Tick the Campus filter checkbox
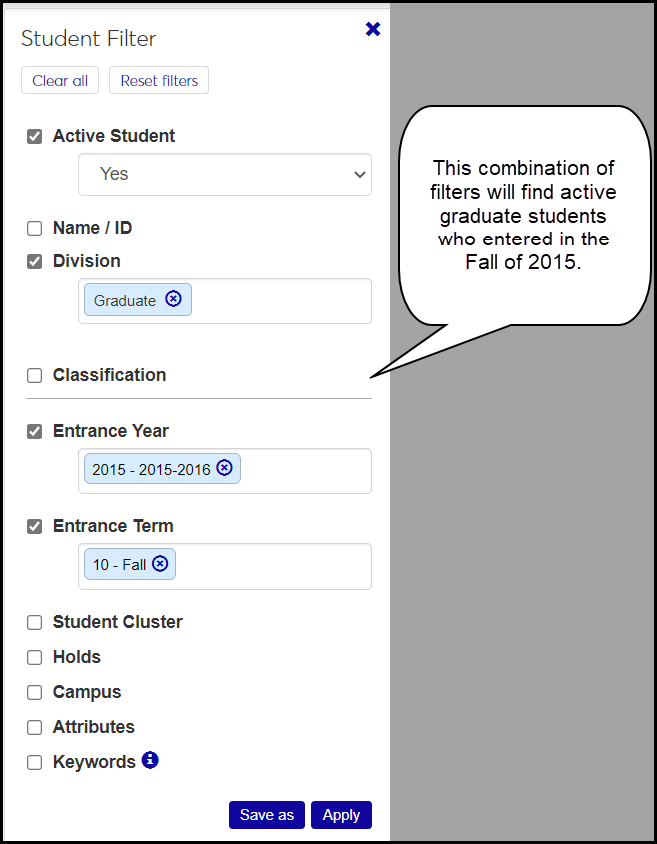This screenshot has height=844, width=657. (x=35, y=692)
